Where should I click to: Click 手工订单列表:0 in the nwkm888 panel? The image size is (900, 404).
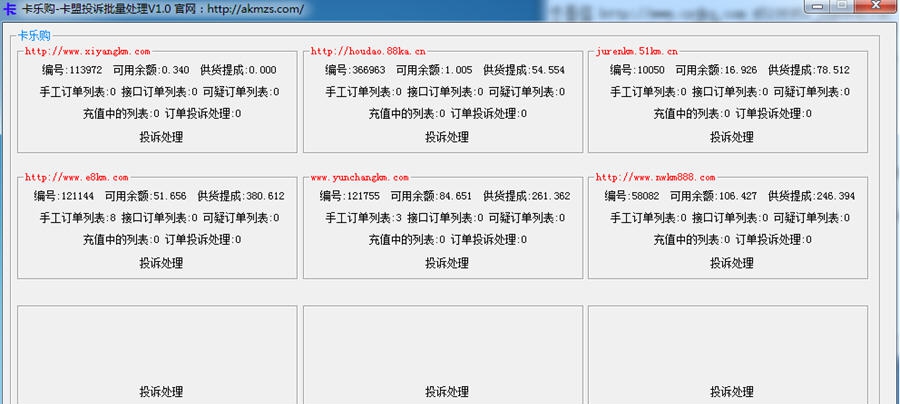tap(649, 218)
